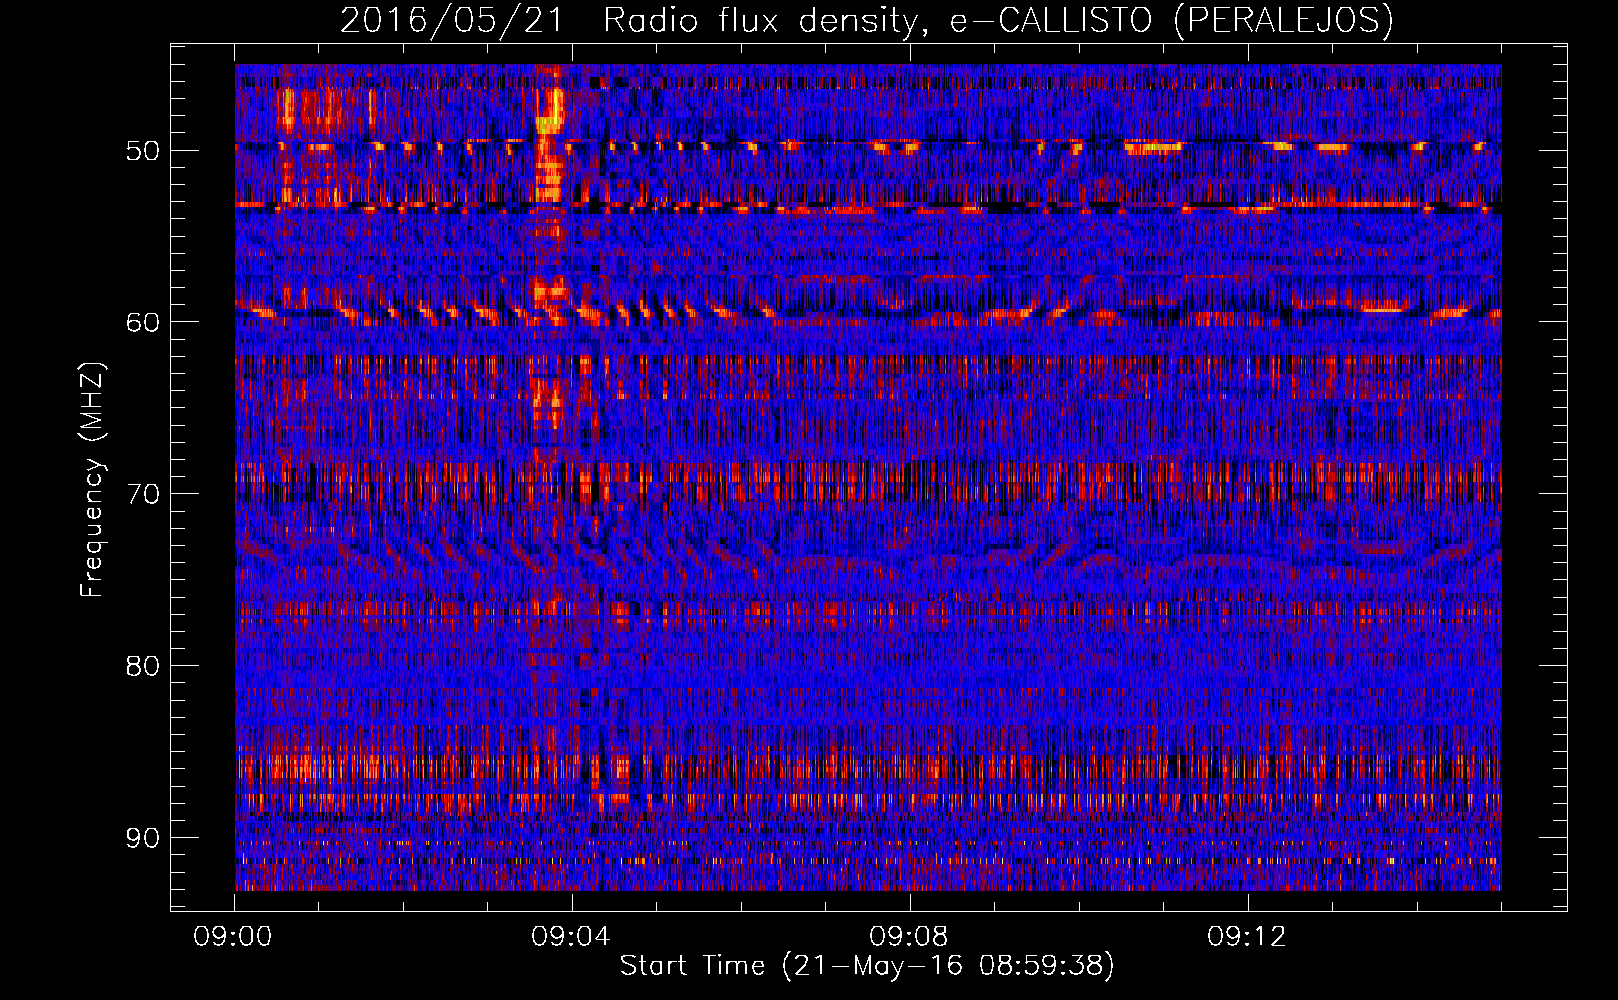The height and width of the screenshot is (1000, 1618).
Task: Click the 90 MHz frequency tick label
Action: pyautogui.click(x=142, y=838)
